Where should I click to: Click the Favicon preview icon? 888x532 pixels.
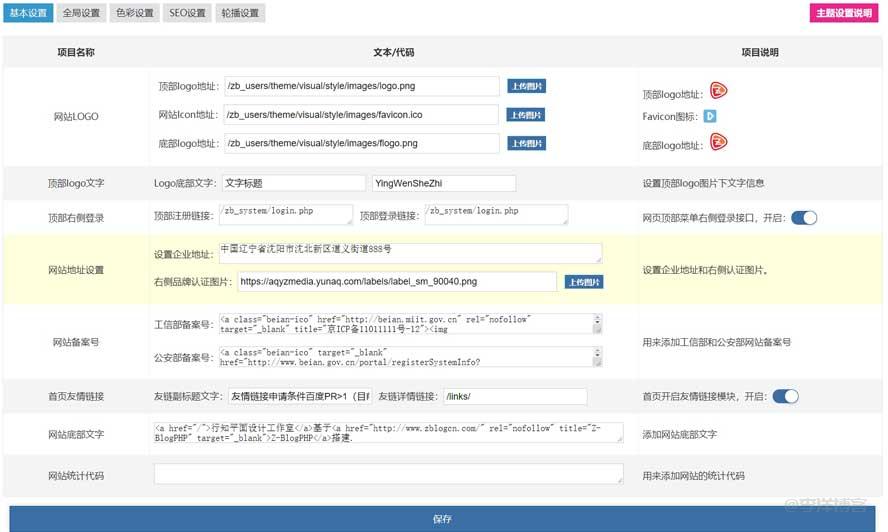click(710, 116)
